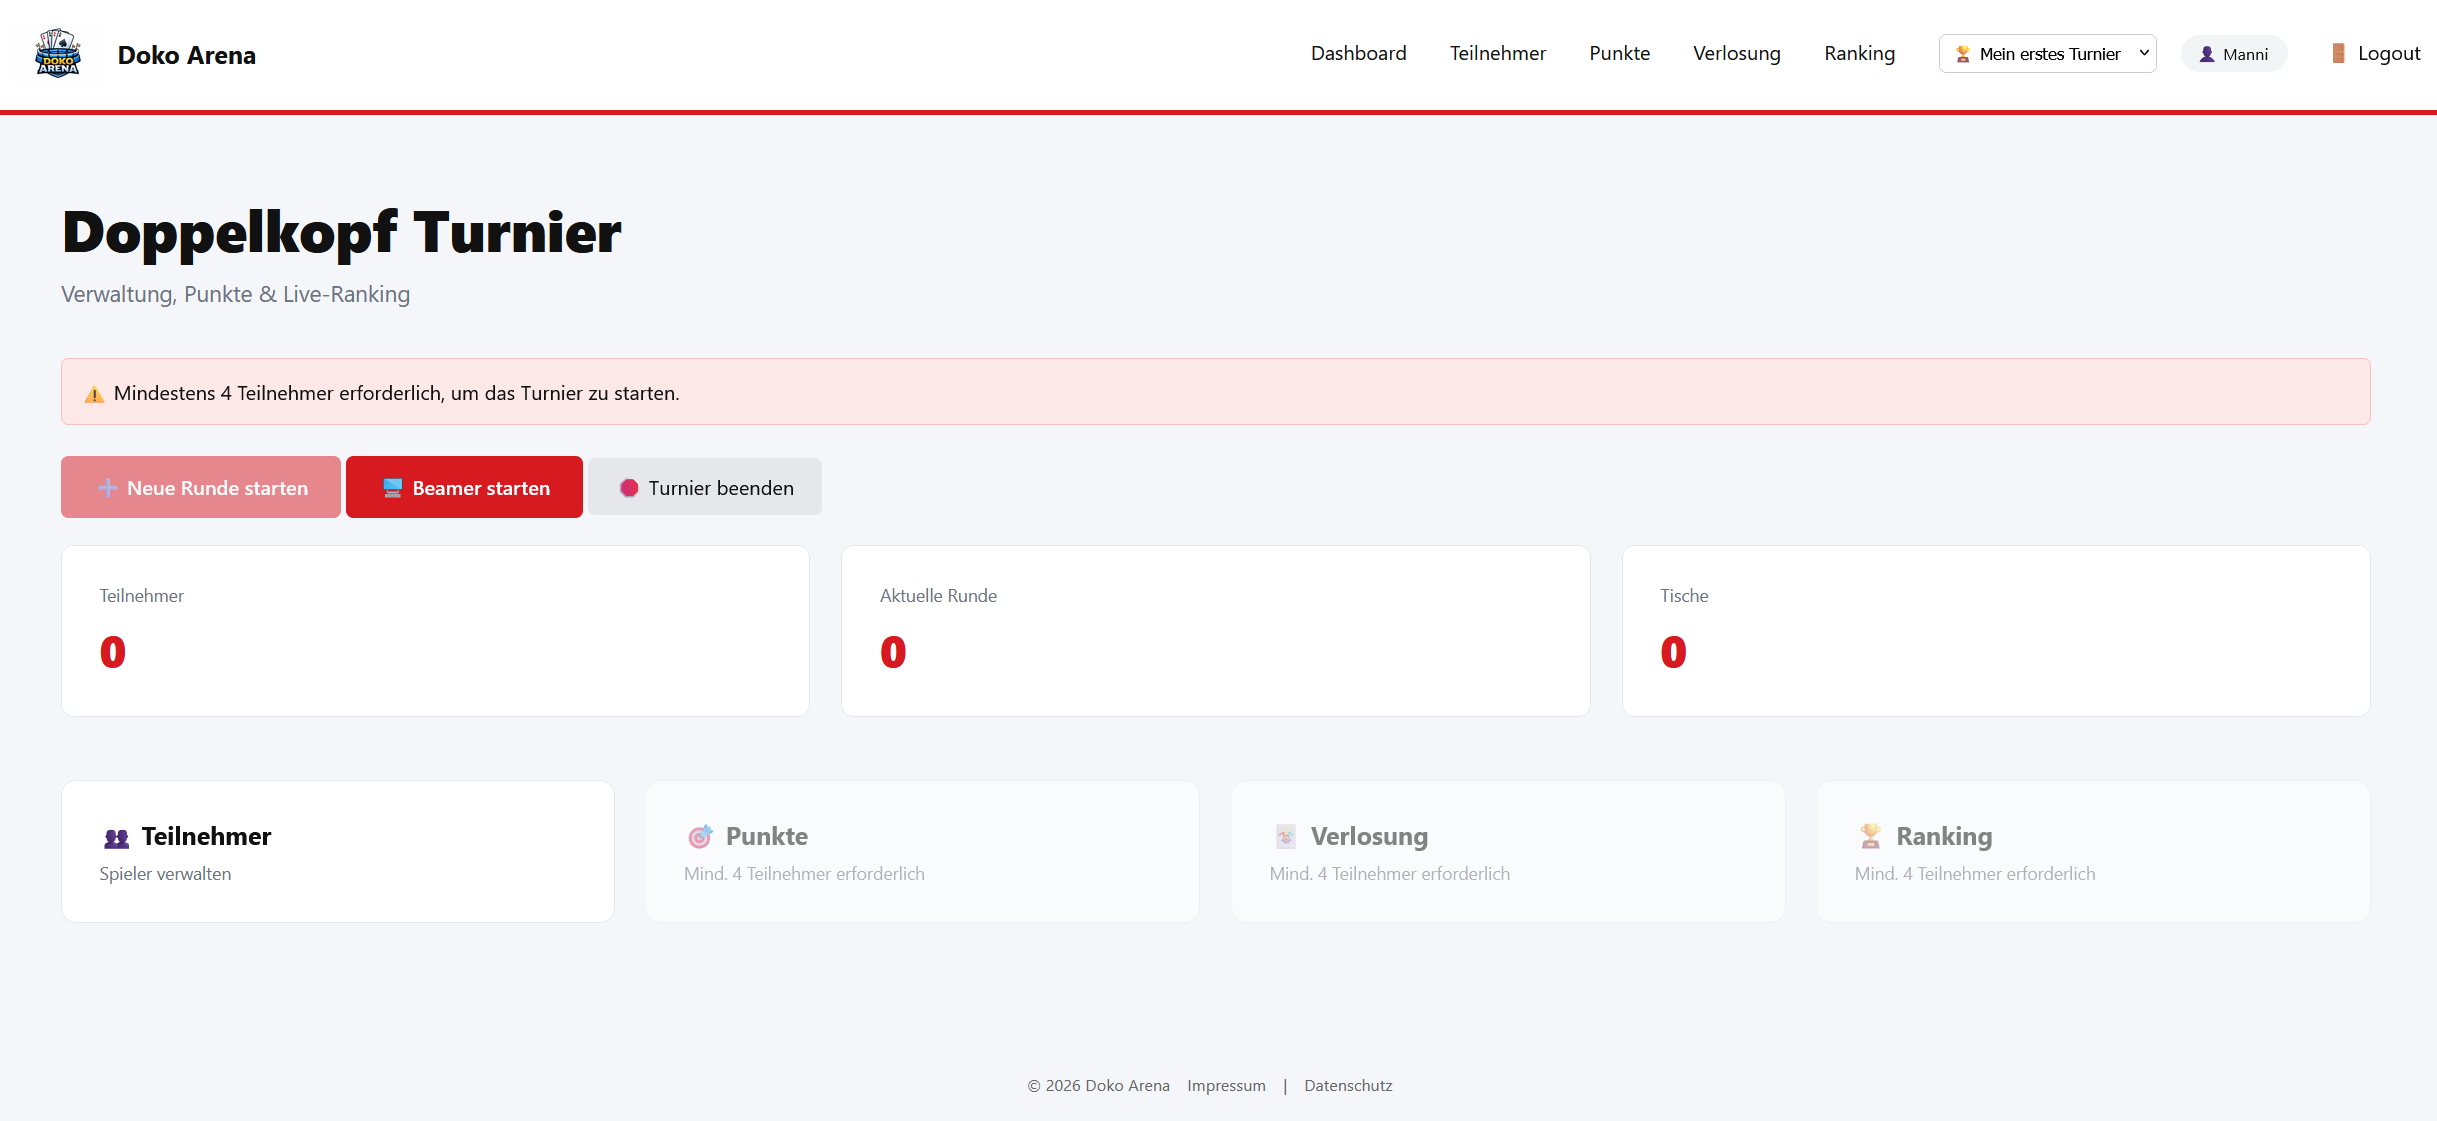Select Ranking in the top navigation
This screenshot has width=2437, height=1121.
pyautogui.click(x=1858, y=53)
